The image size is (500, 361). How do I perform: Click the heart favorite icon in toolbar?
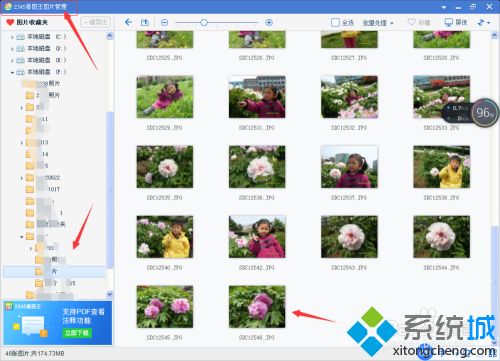pyautogui.click(x=412, y=22)
